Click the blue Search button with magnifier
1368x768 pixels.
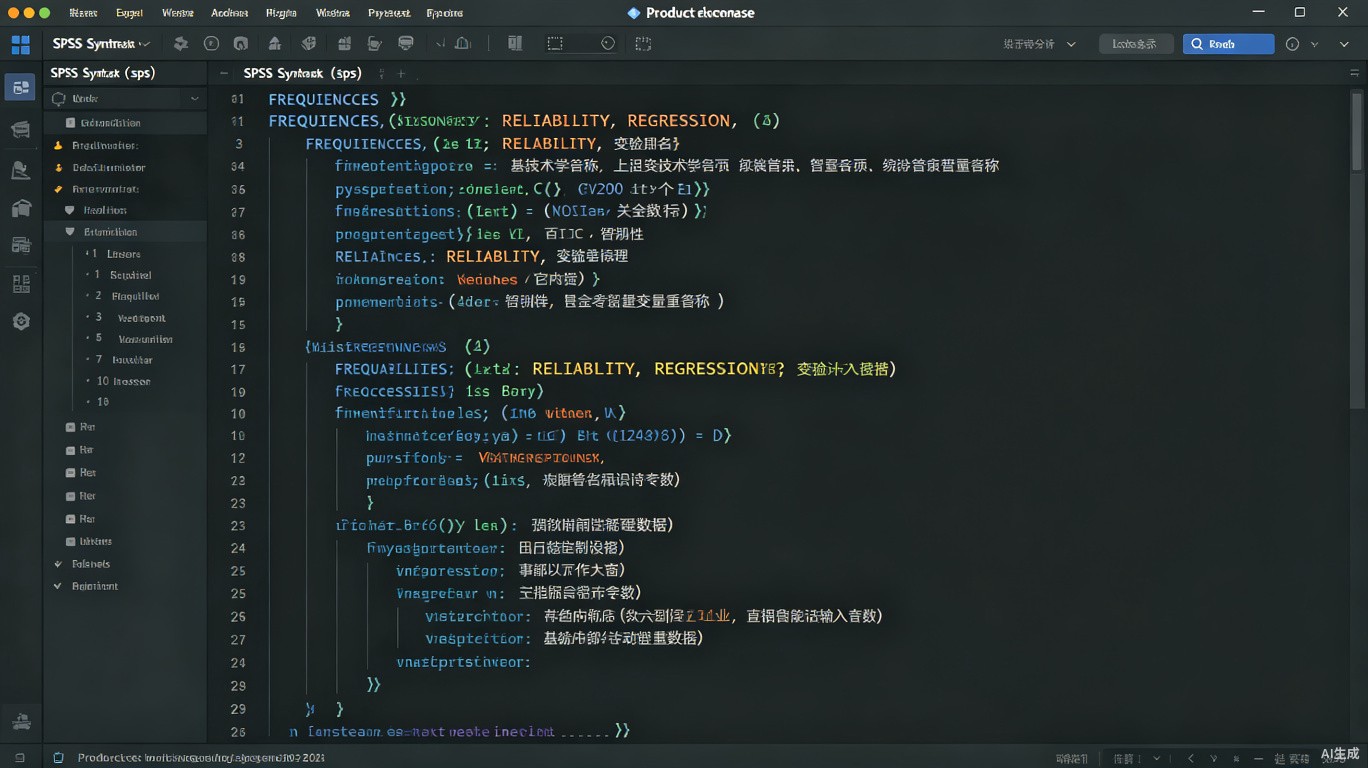coord(1228,44)
